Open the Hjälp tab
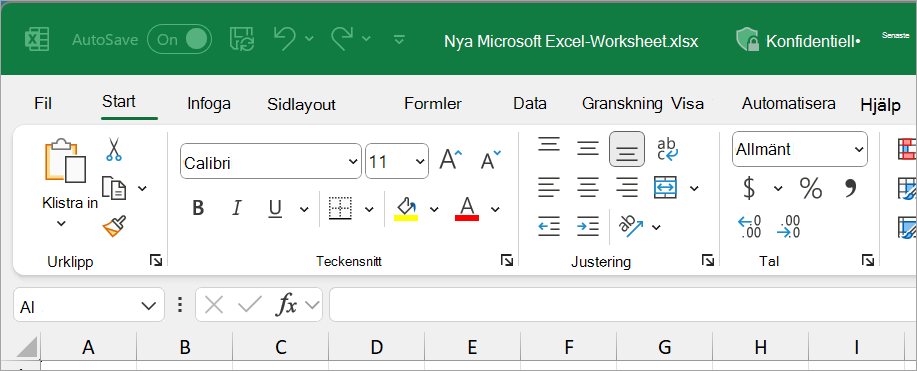 [x=880, y=106]
